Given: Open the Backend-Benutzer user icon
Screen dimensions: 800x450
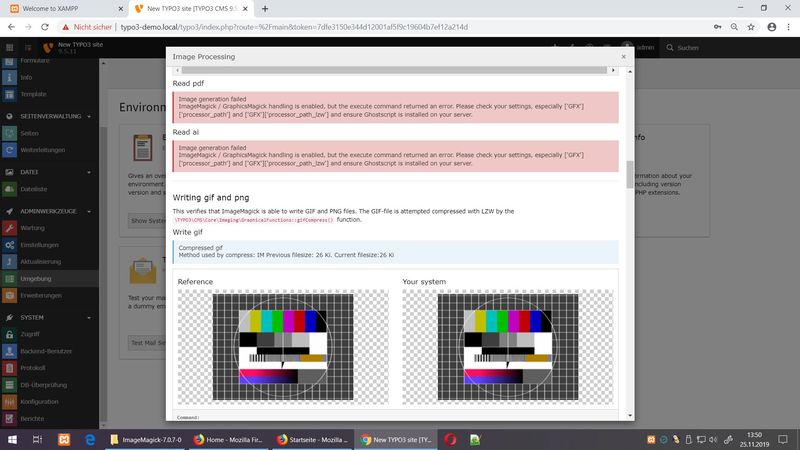Looking at the screenshot, I should click(9, 351).
